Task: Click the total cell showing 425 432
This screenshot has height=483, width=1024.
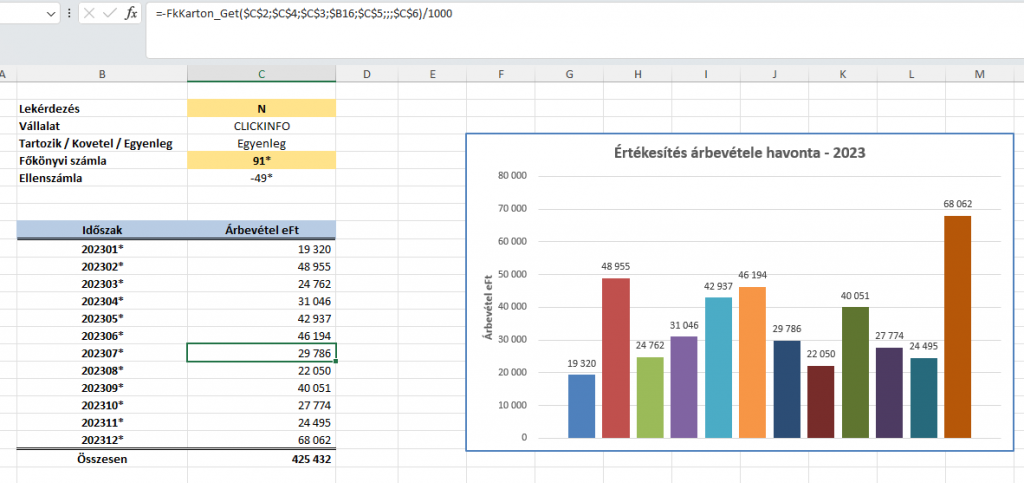Action: (261, 458)
